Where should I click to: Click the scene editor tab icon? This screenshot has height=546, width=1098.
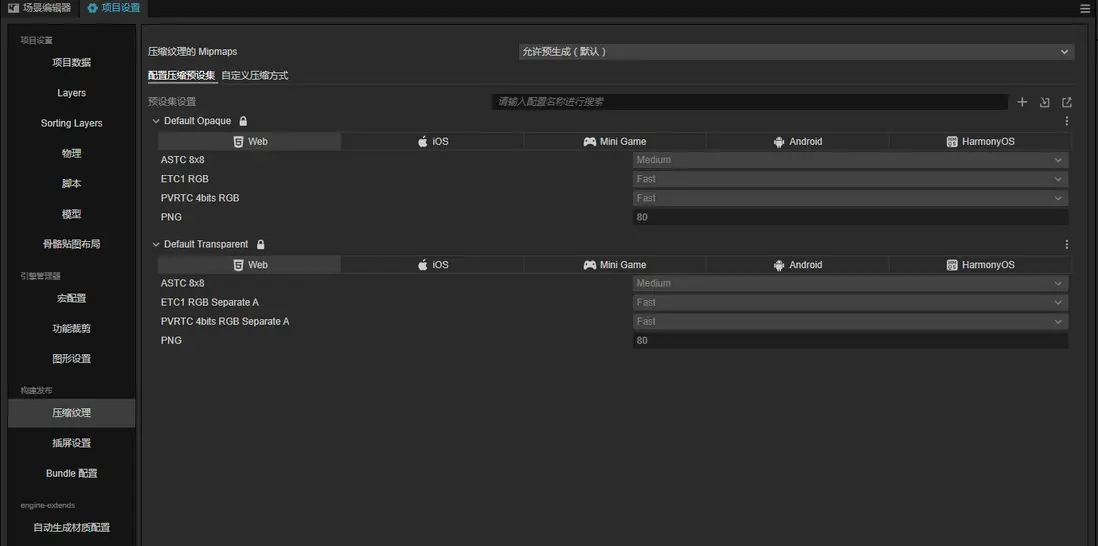tap(13, 8)
